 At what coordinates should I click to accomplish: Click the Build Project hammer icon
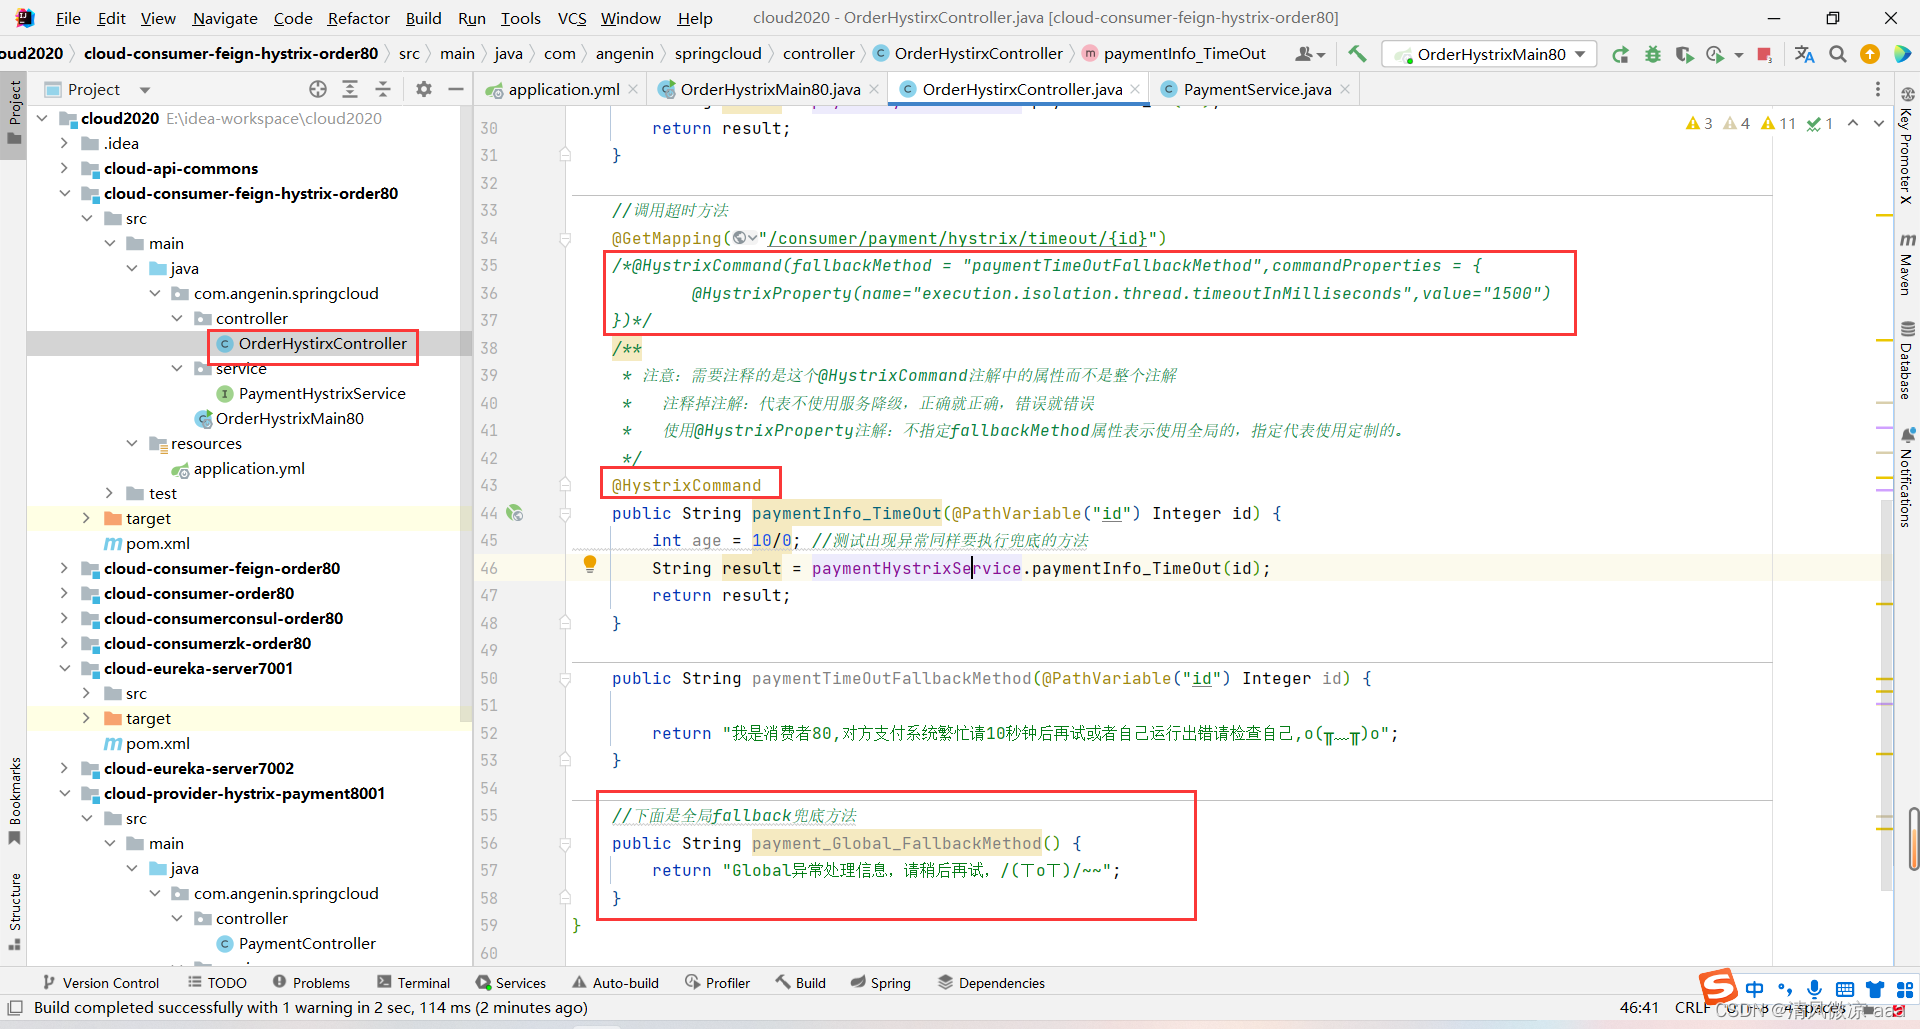[x=1357, y=54]
